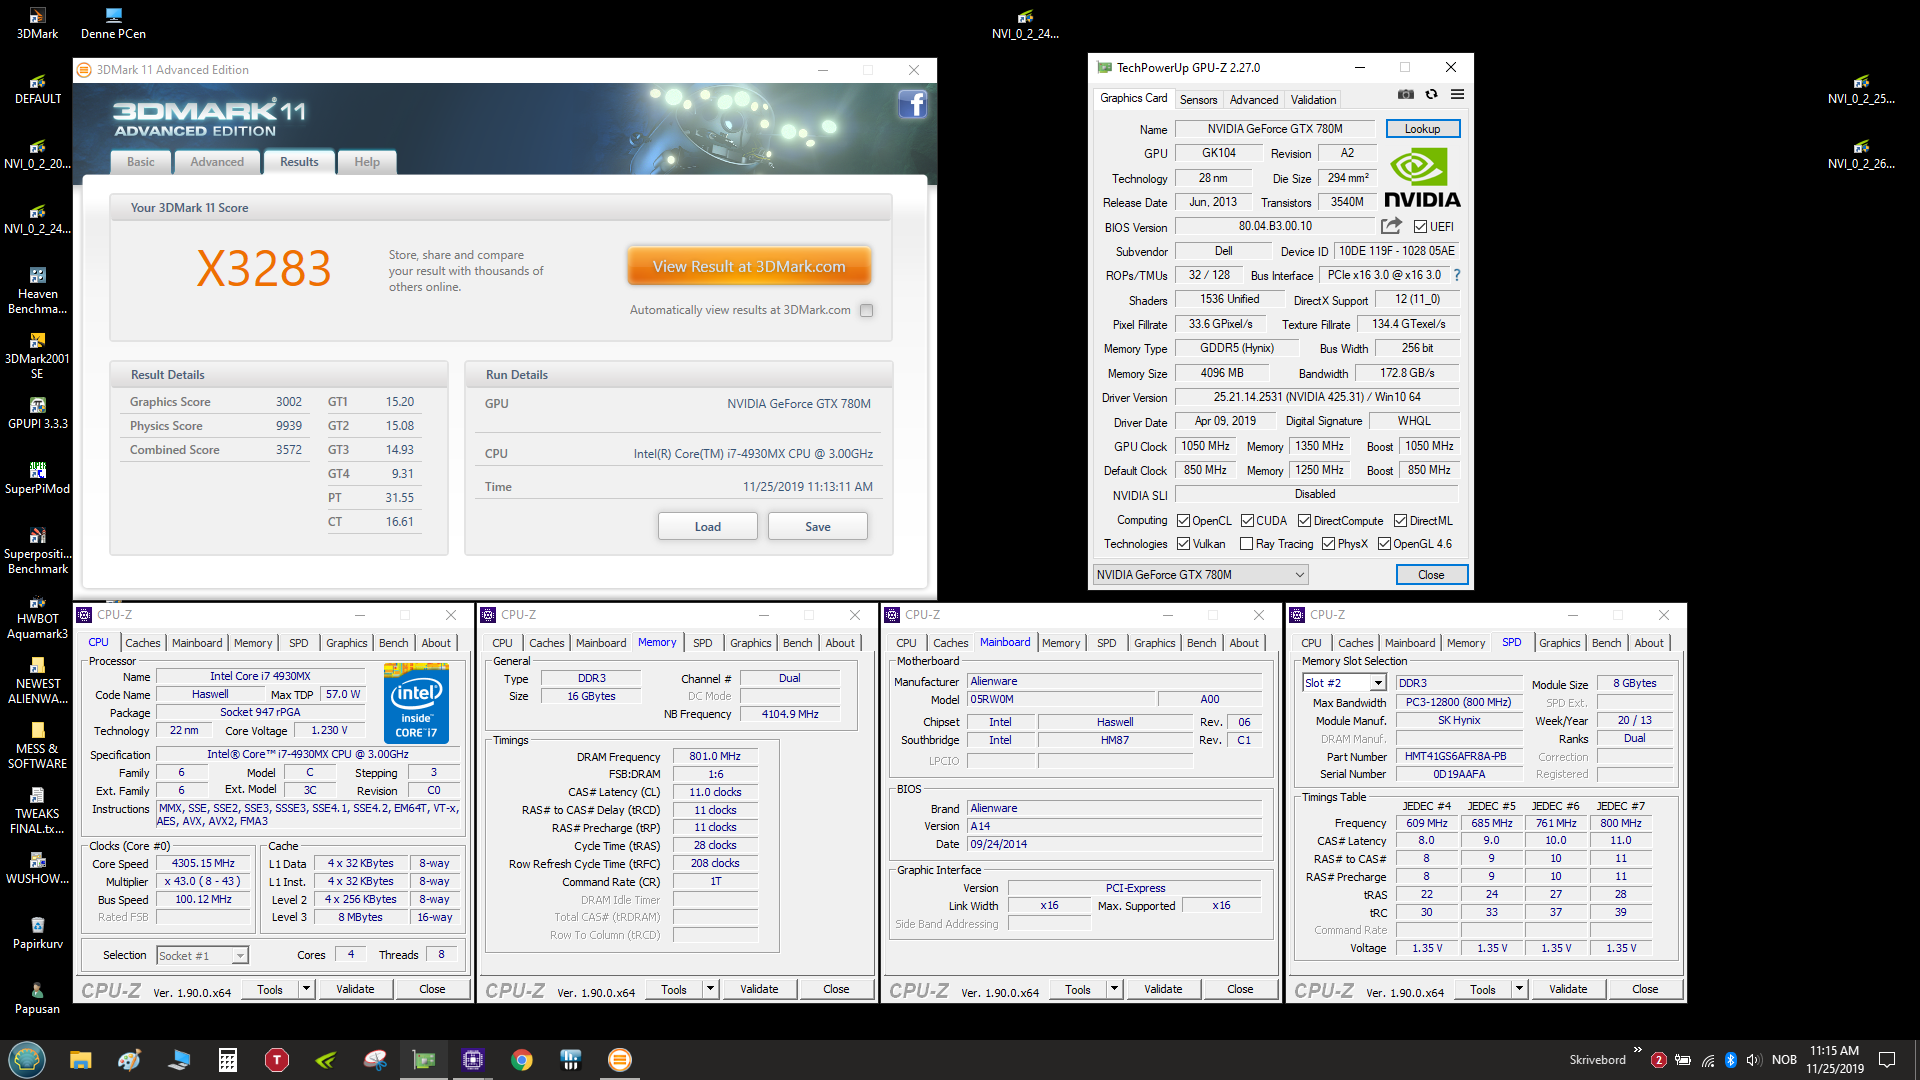Open the NVIDIA green icon in taskbar
The height and width of the screenshot is (1080, 1920).
[x=325, y=1060]
